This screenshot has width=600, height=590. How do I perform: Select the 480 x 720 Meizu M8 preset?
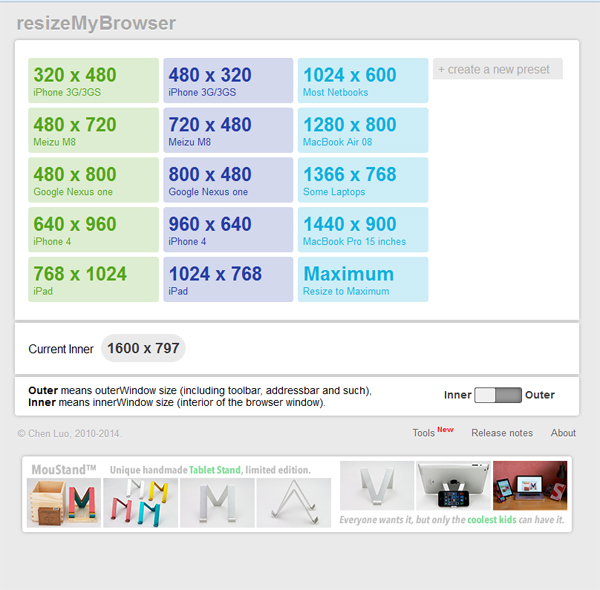pyautogui.click(x=93, y=130)
